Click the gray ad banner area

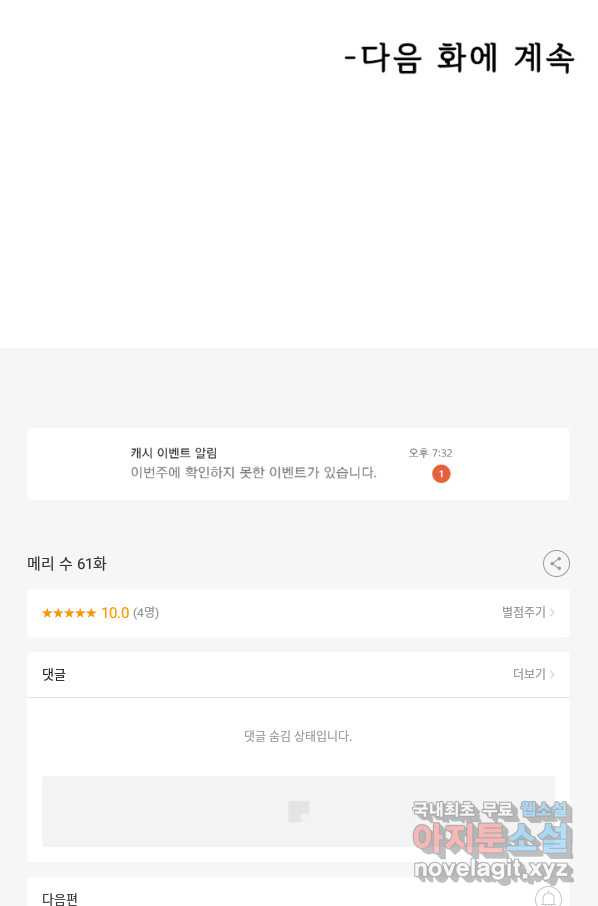[298, 811]
